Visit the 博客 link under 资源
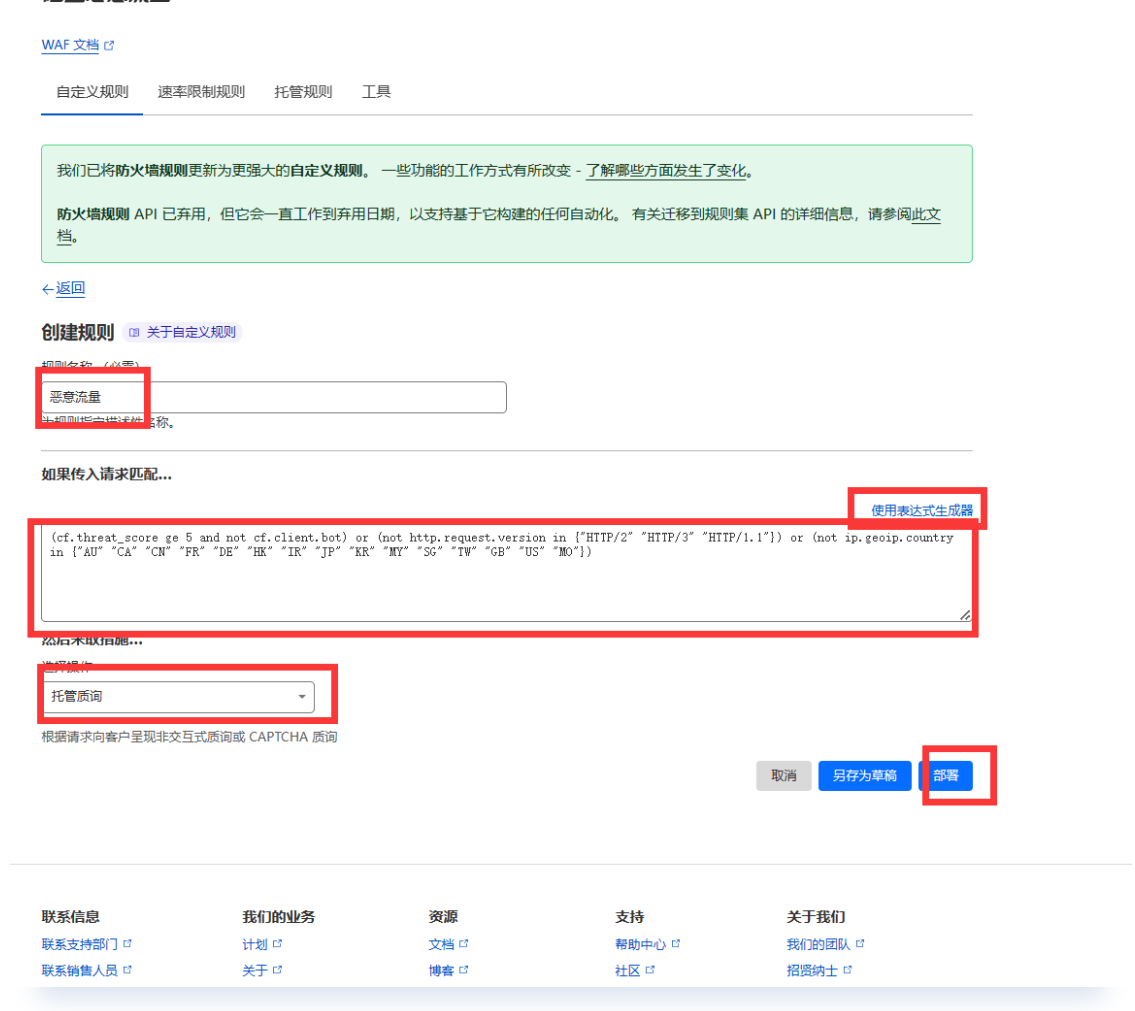 click(x=441, y=970)
